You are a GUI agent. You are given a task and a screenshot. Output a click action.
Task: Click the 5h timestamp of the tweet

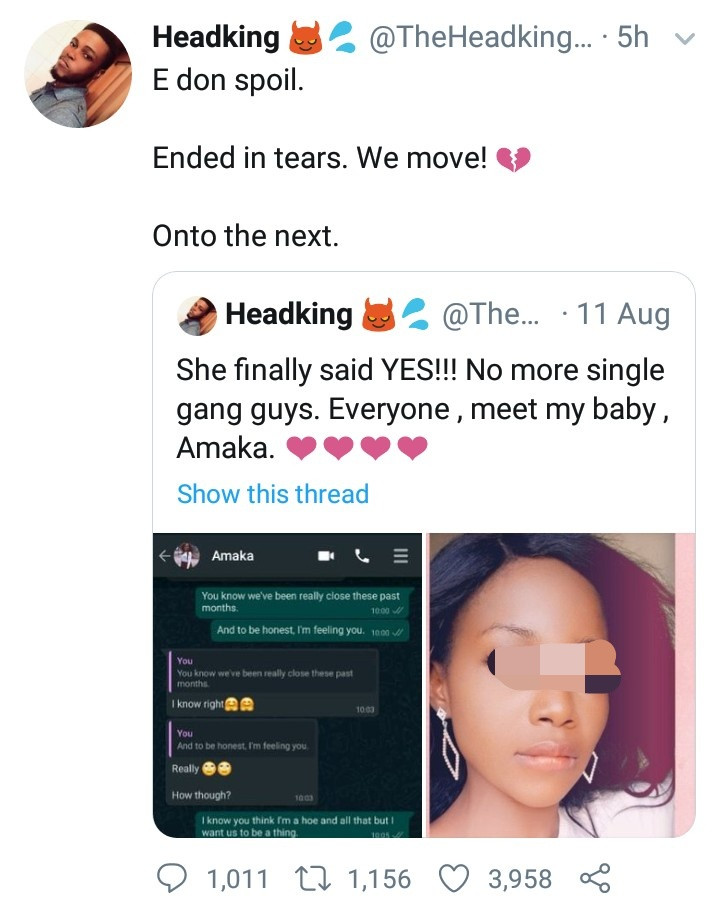point(633,38)
